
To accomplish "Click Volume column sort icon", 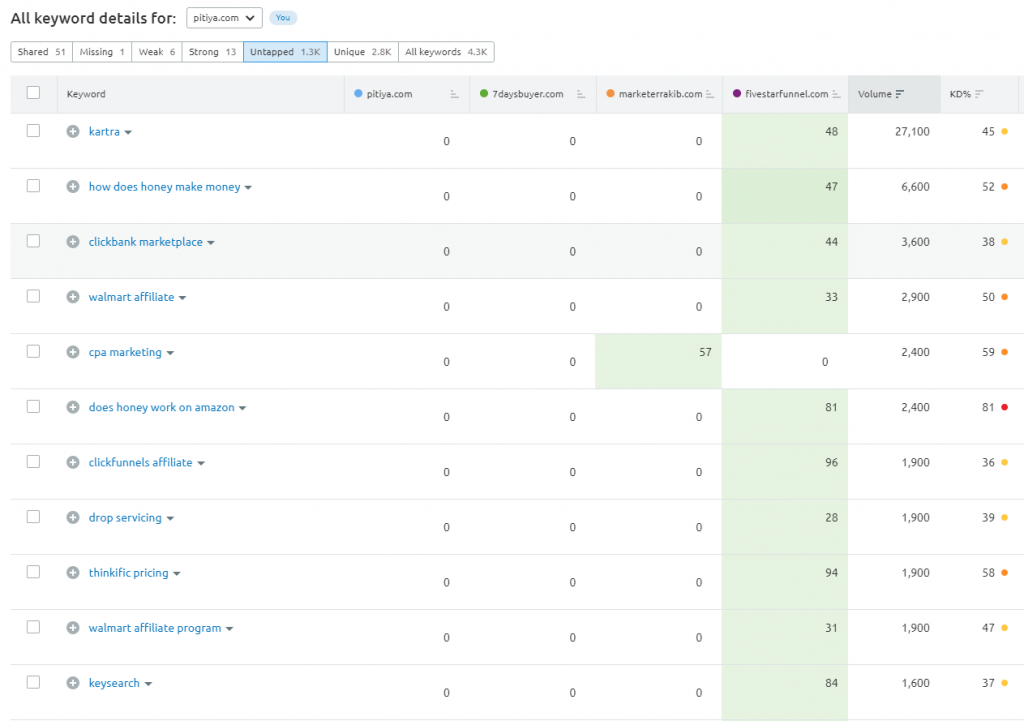I will point(900,94).
